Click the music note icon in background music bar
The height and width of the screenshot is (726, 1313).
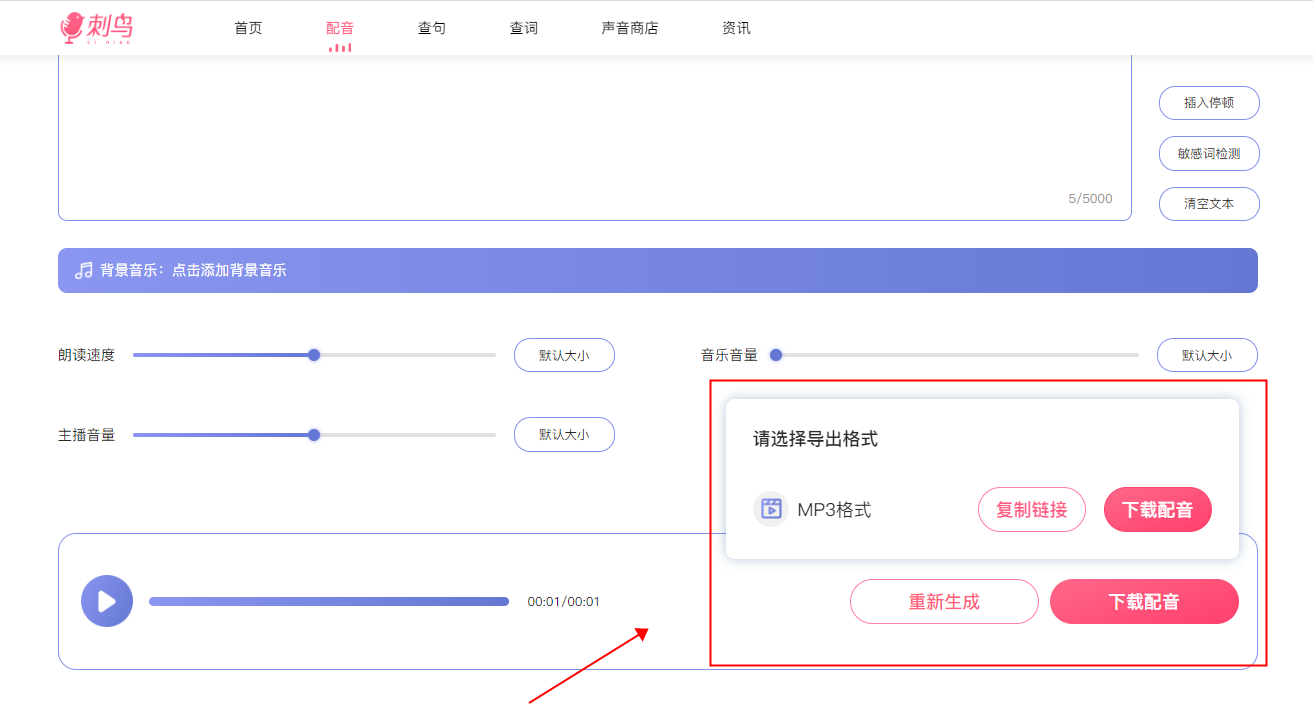(x=83, y=270)
